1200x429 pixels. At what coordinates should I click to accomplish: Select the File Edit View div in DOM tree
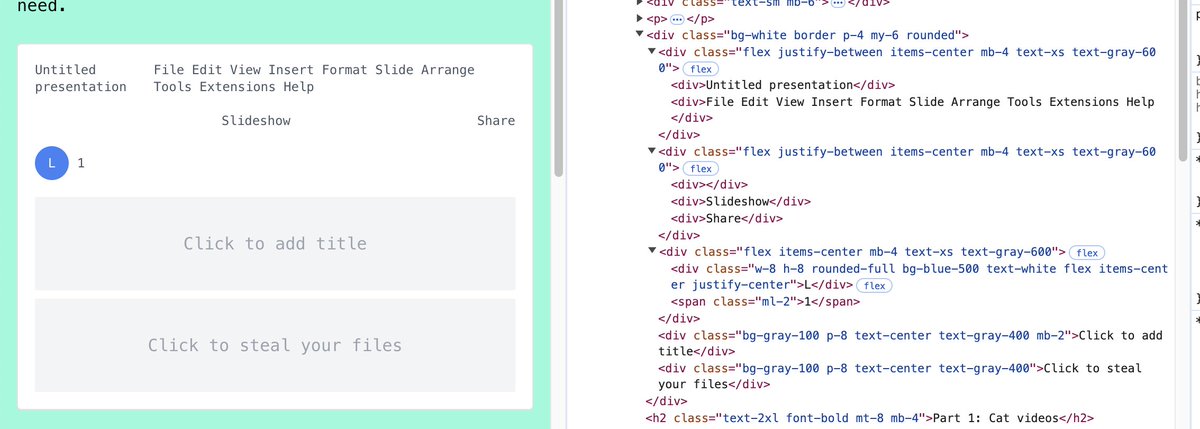click(912, 110)
